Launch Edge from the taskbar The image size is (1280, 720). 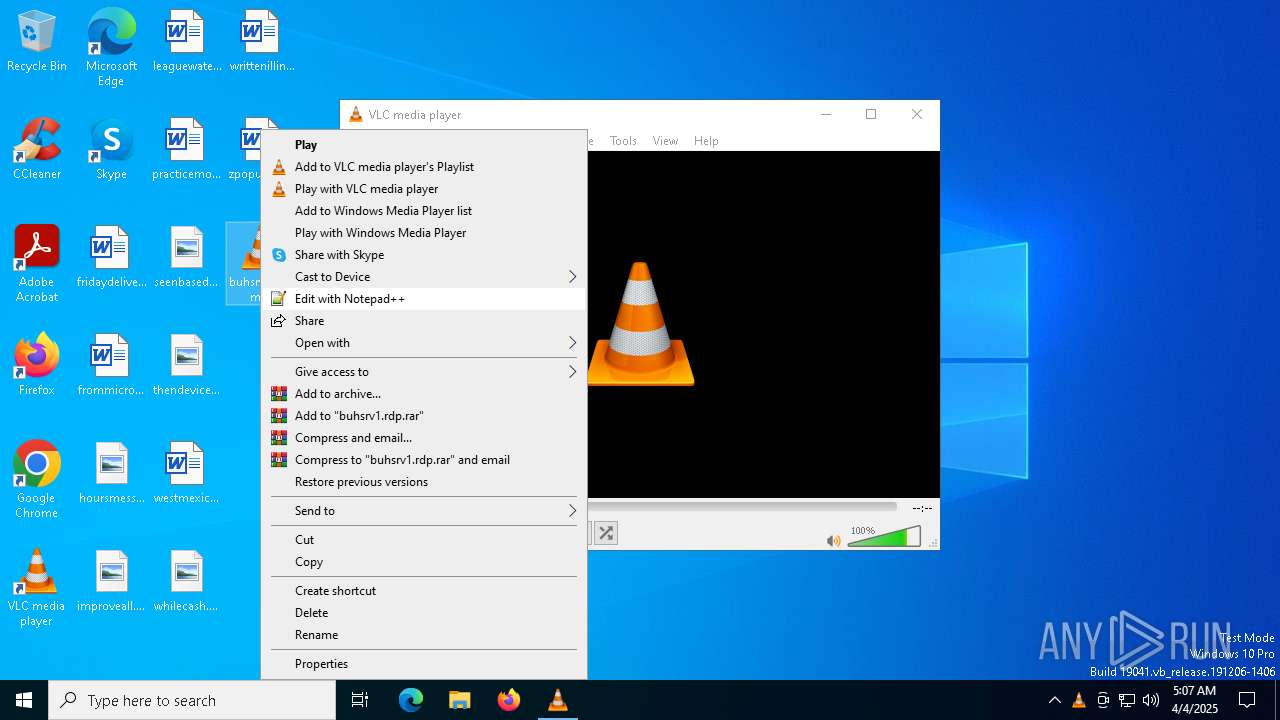click(x=411, y=700)
